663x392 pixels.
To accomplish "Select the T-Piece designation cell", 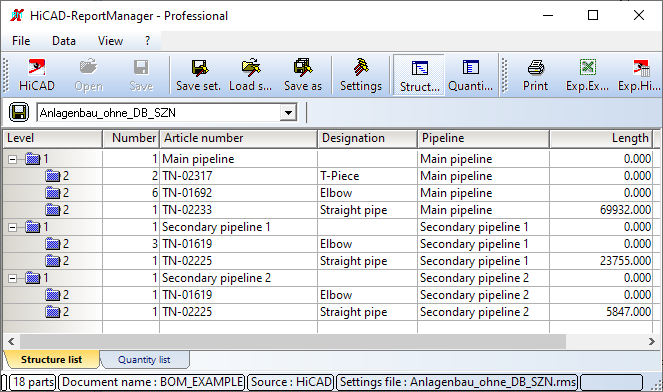I will click(x=367, y=176).
